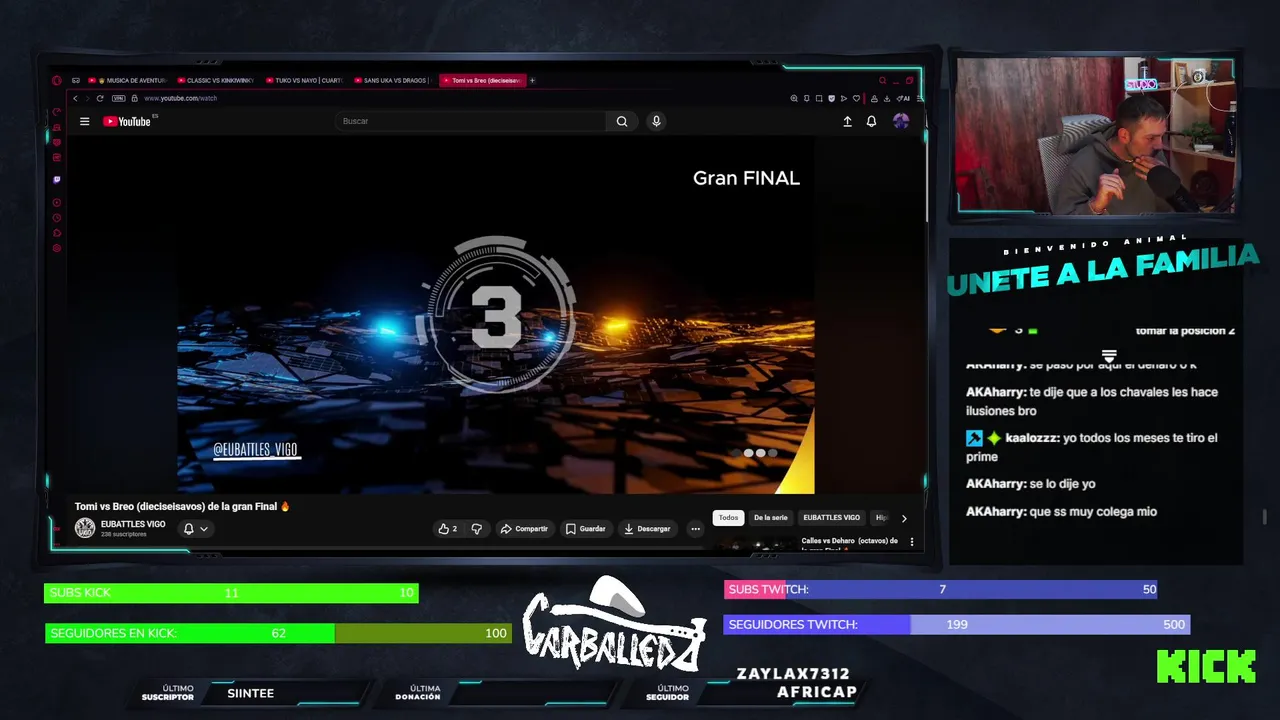Focus the Buscar search field
1280x720 pixels.
coord(470,121)
